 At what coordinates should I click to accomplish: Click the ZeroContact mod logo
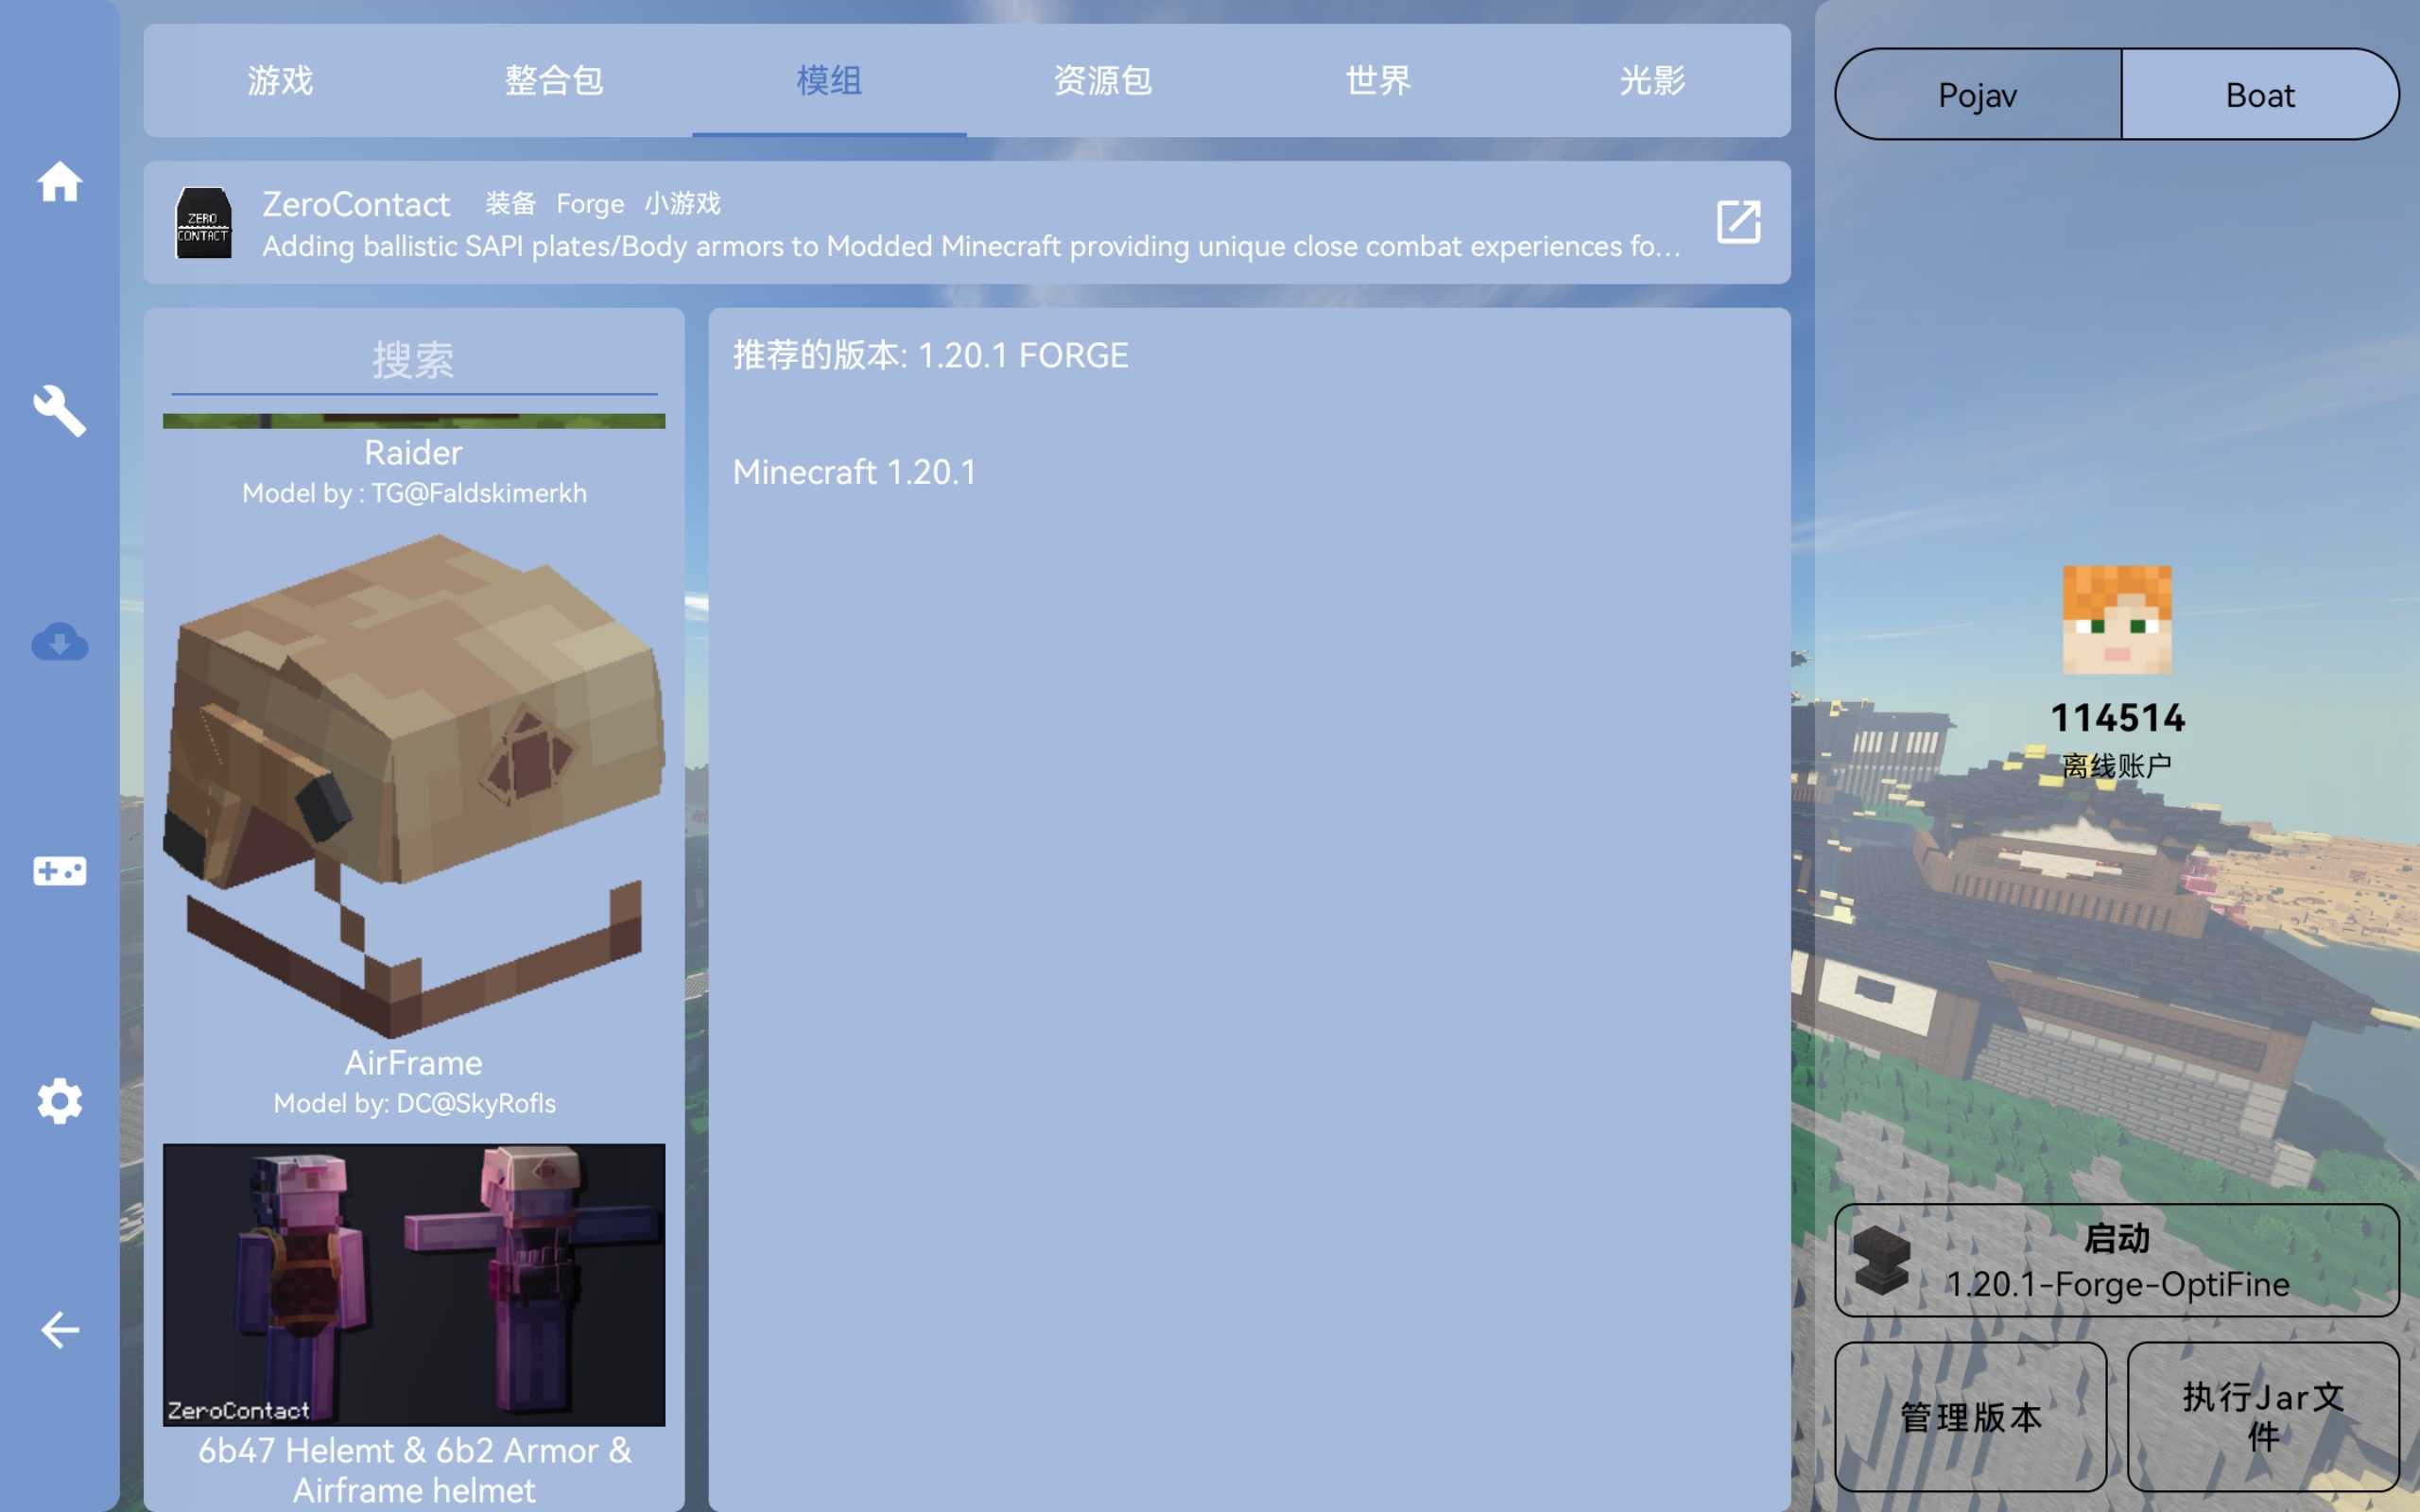[x=203, y=223]
